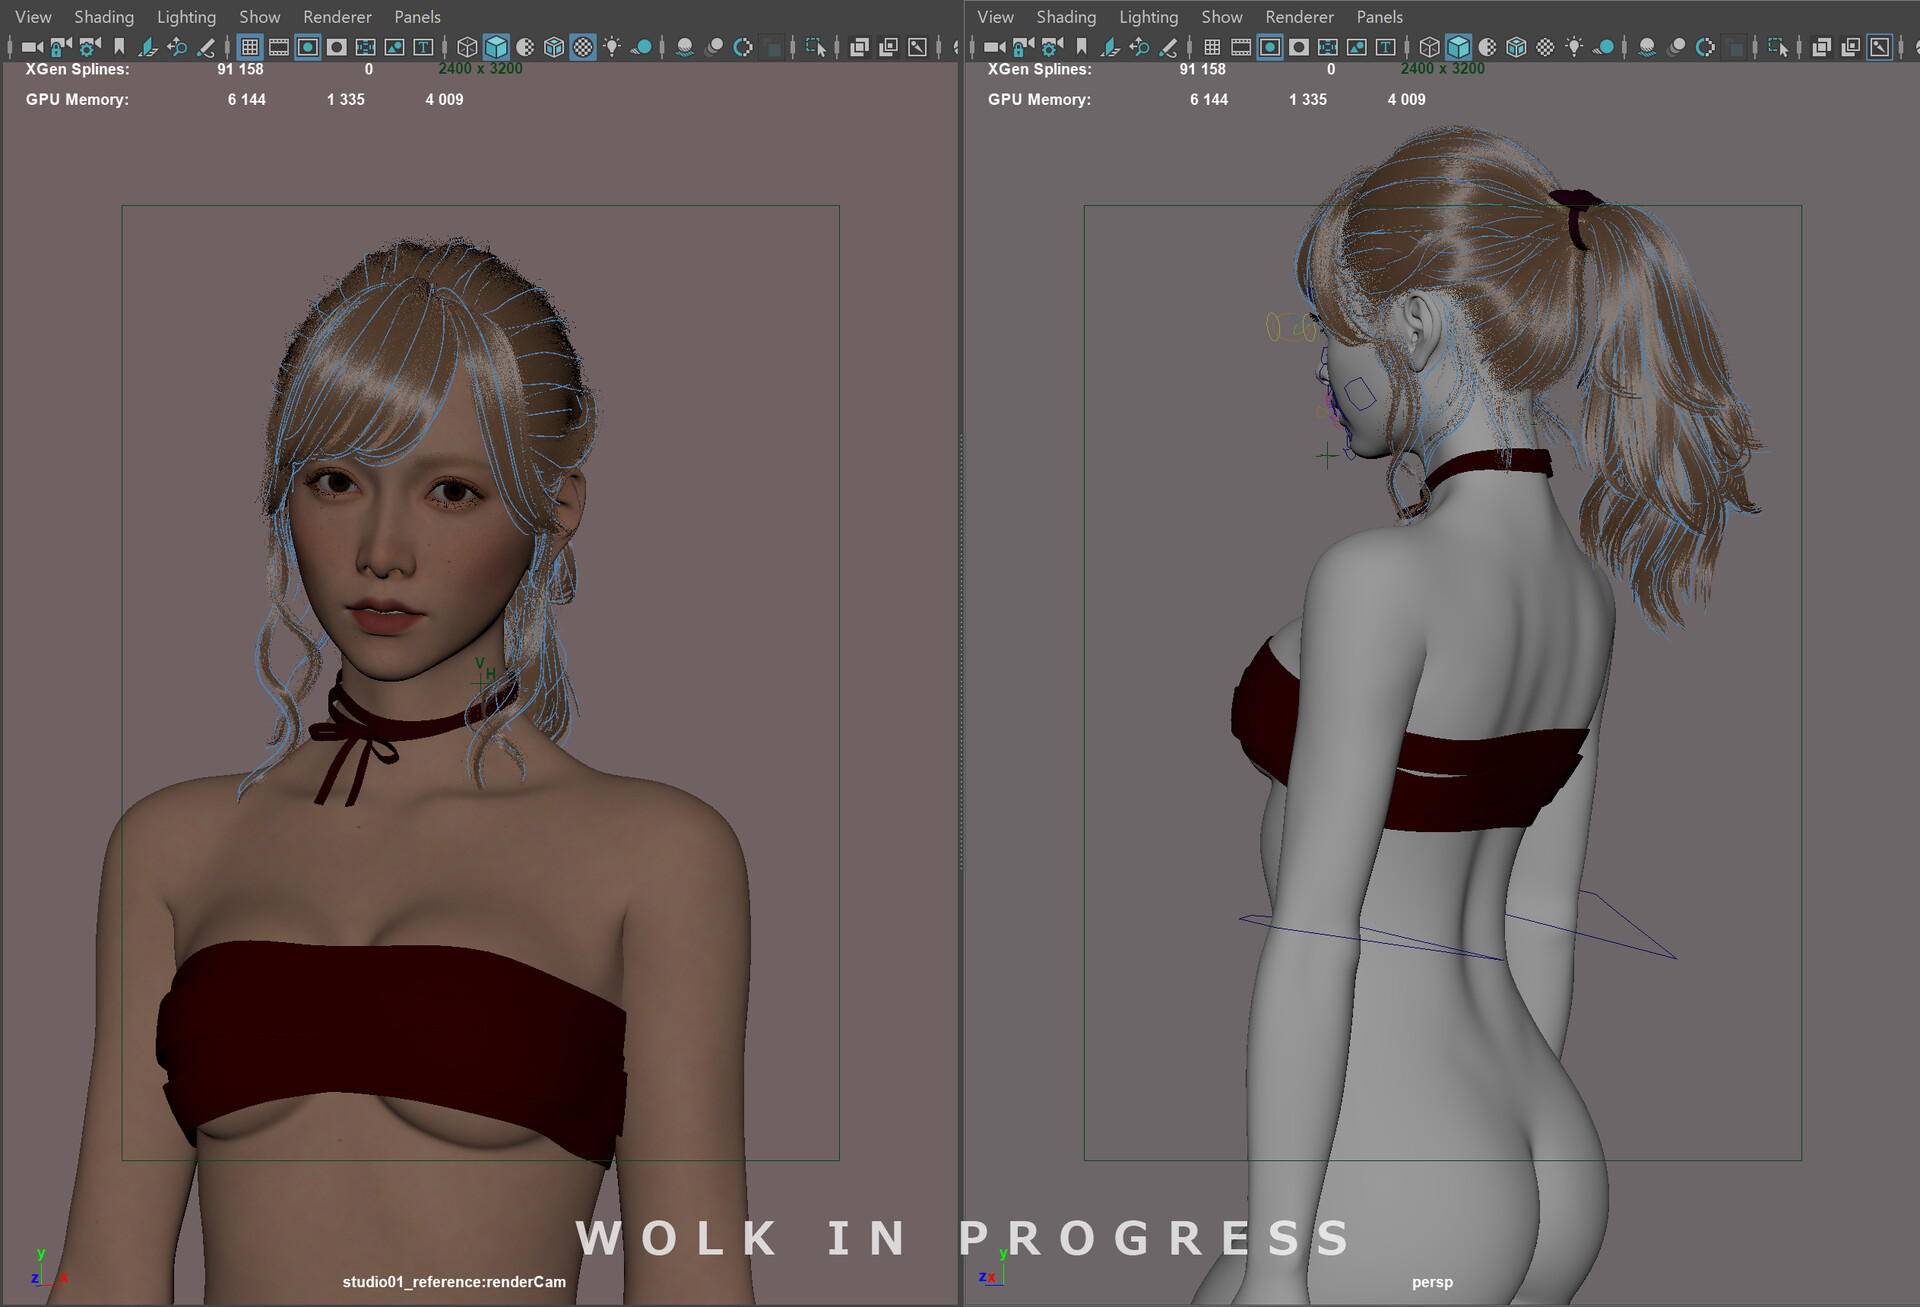The height and width of the screenshot is (1307, 1920).
Task: Open Shading menu in left renderCam panel
Action: (x=104, y=17)
